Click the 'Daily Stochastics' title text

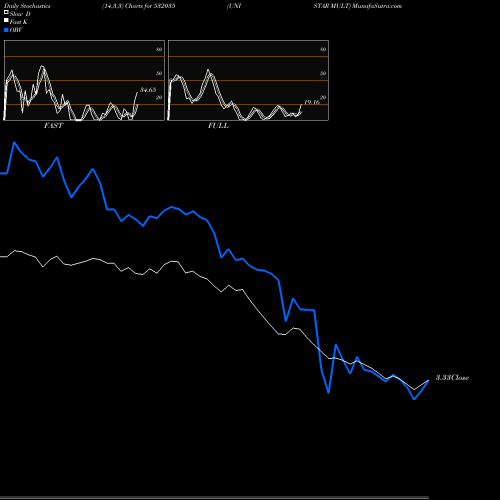coord(27,6)
